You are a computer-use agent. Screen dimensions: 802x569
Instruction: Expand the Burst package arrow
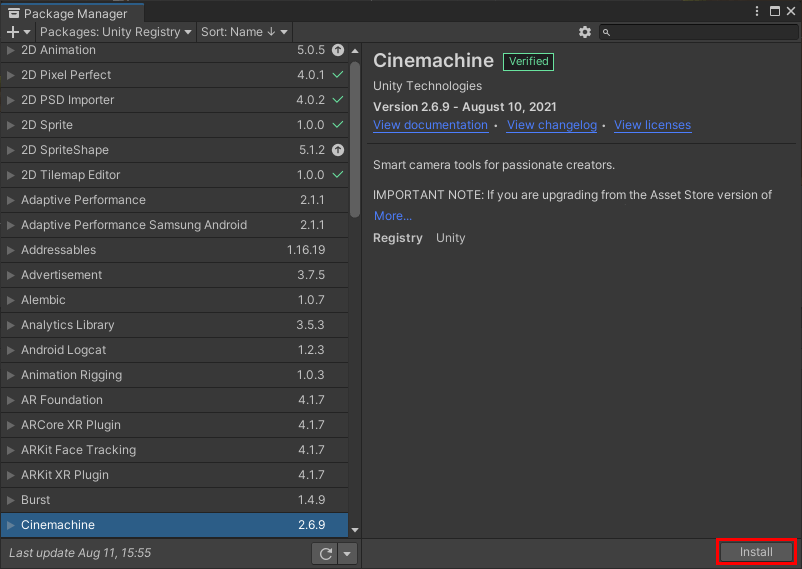(10, 500)
